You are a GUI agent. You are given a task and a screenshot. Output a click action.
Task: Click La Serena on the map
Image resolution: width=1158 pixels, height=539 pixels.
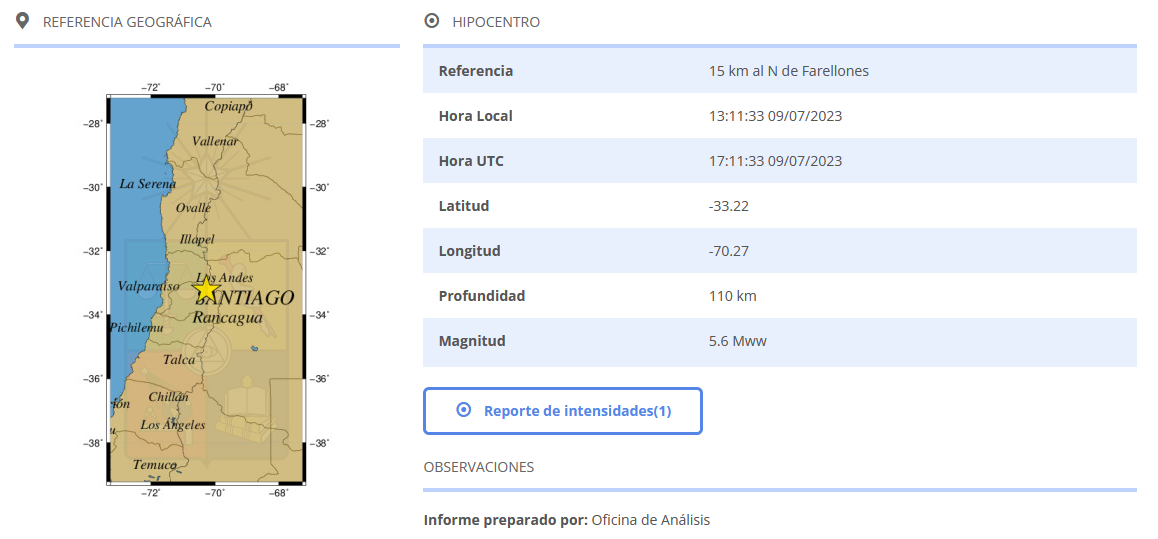(147, 184)
